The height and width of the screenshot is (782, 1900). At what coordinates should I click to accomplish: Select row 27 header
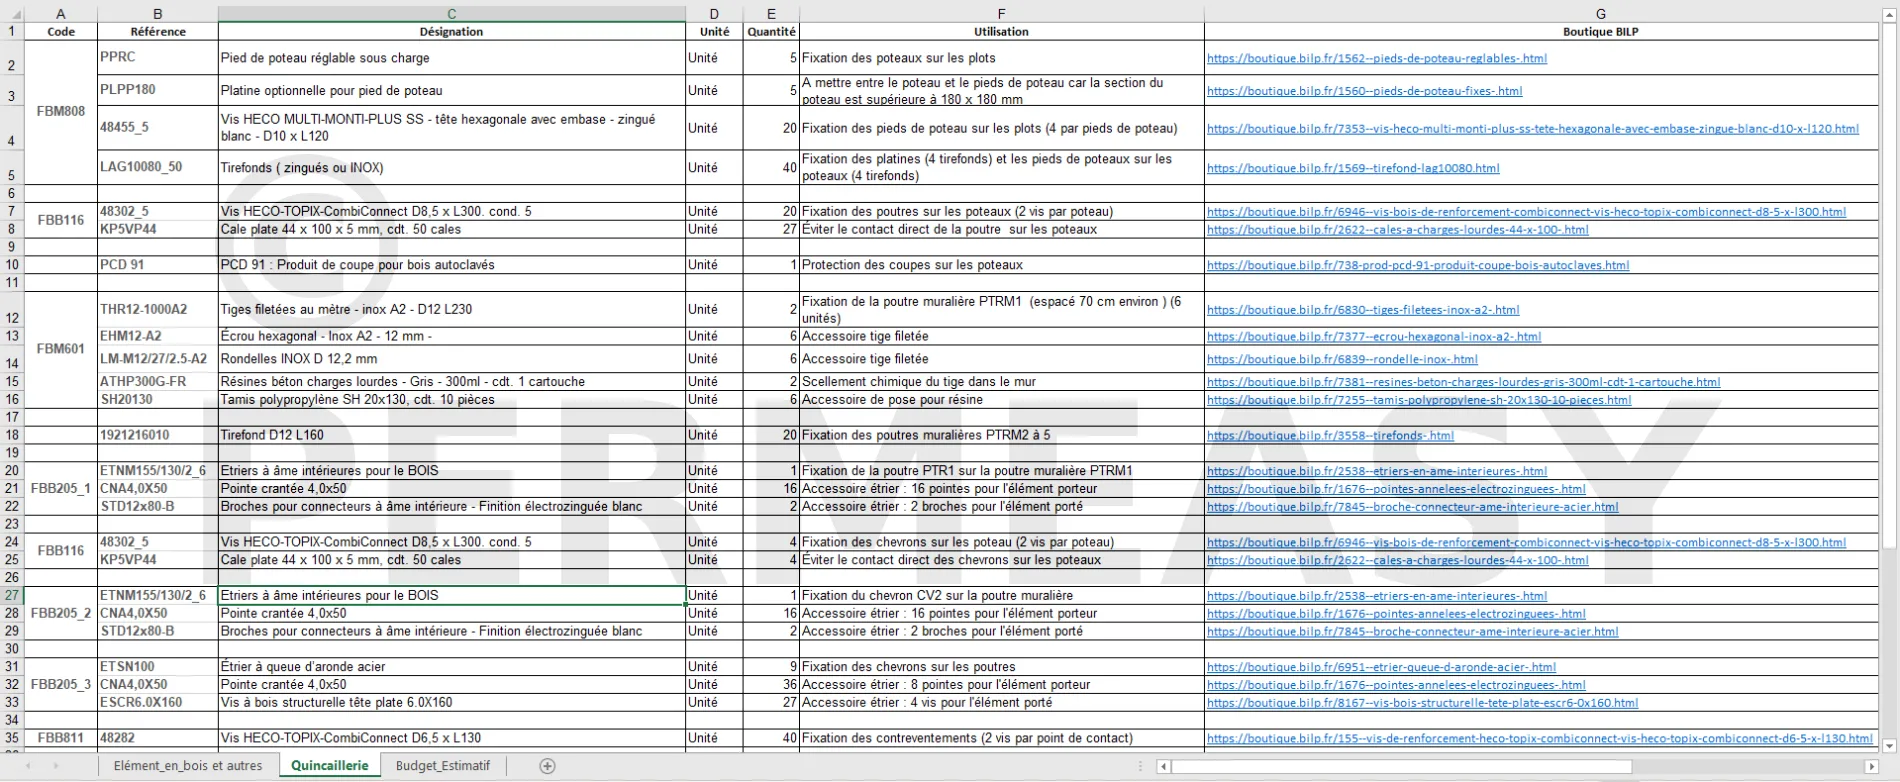point(12,595)
